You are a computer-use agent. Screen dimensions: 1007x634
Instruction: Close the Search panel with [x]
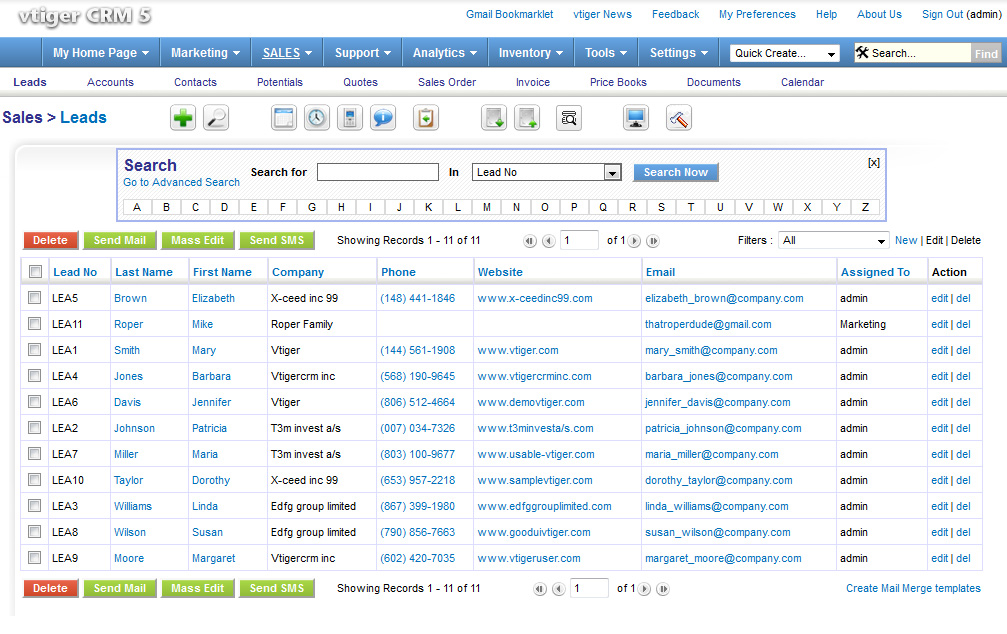point(873,163)
